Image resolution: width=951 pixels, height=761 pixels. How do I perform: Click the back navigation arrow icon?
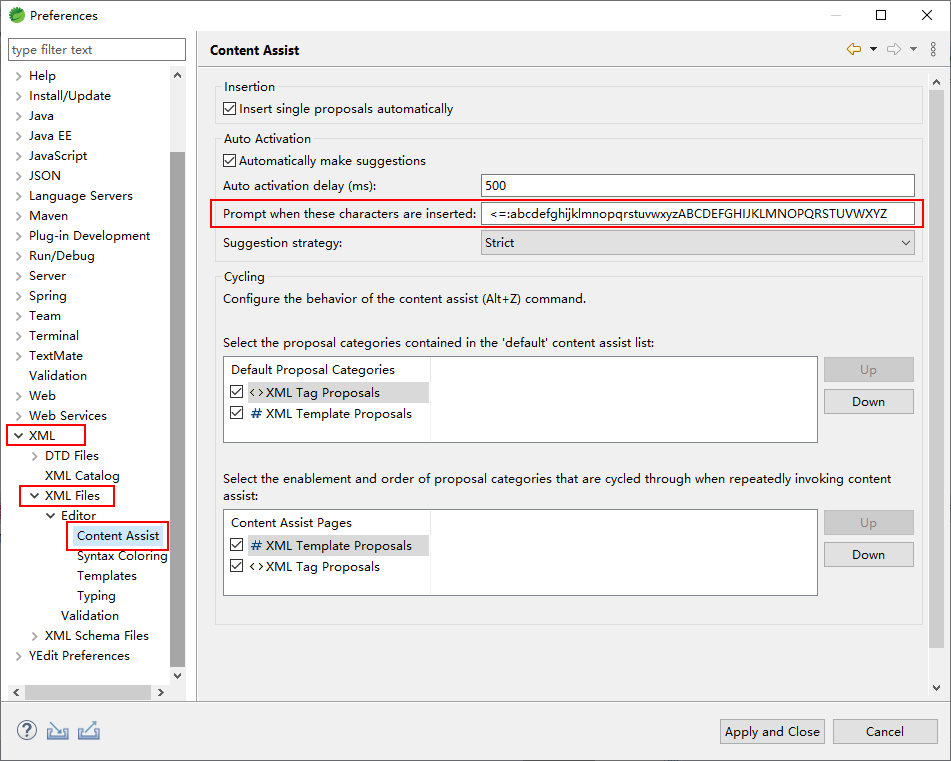(x=854, y=49)
